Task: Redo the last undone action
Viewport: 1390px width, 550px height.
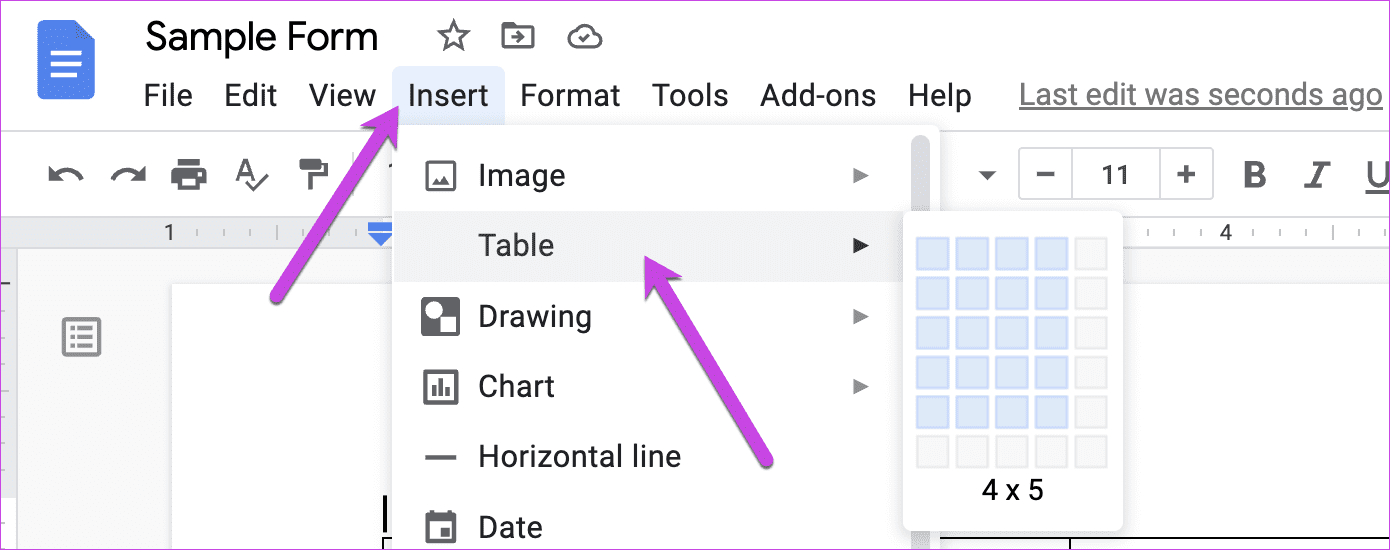Action: point(128,175)
